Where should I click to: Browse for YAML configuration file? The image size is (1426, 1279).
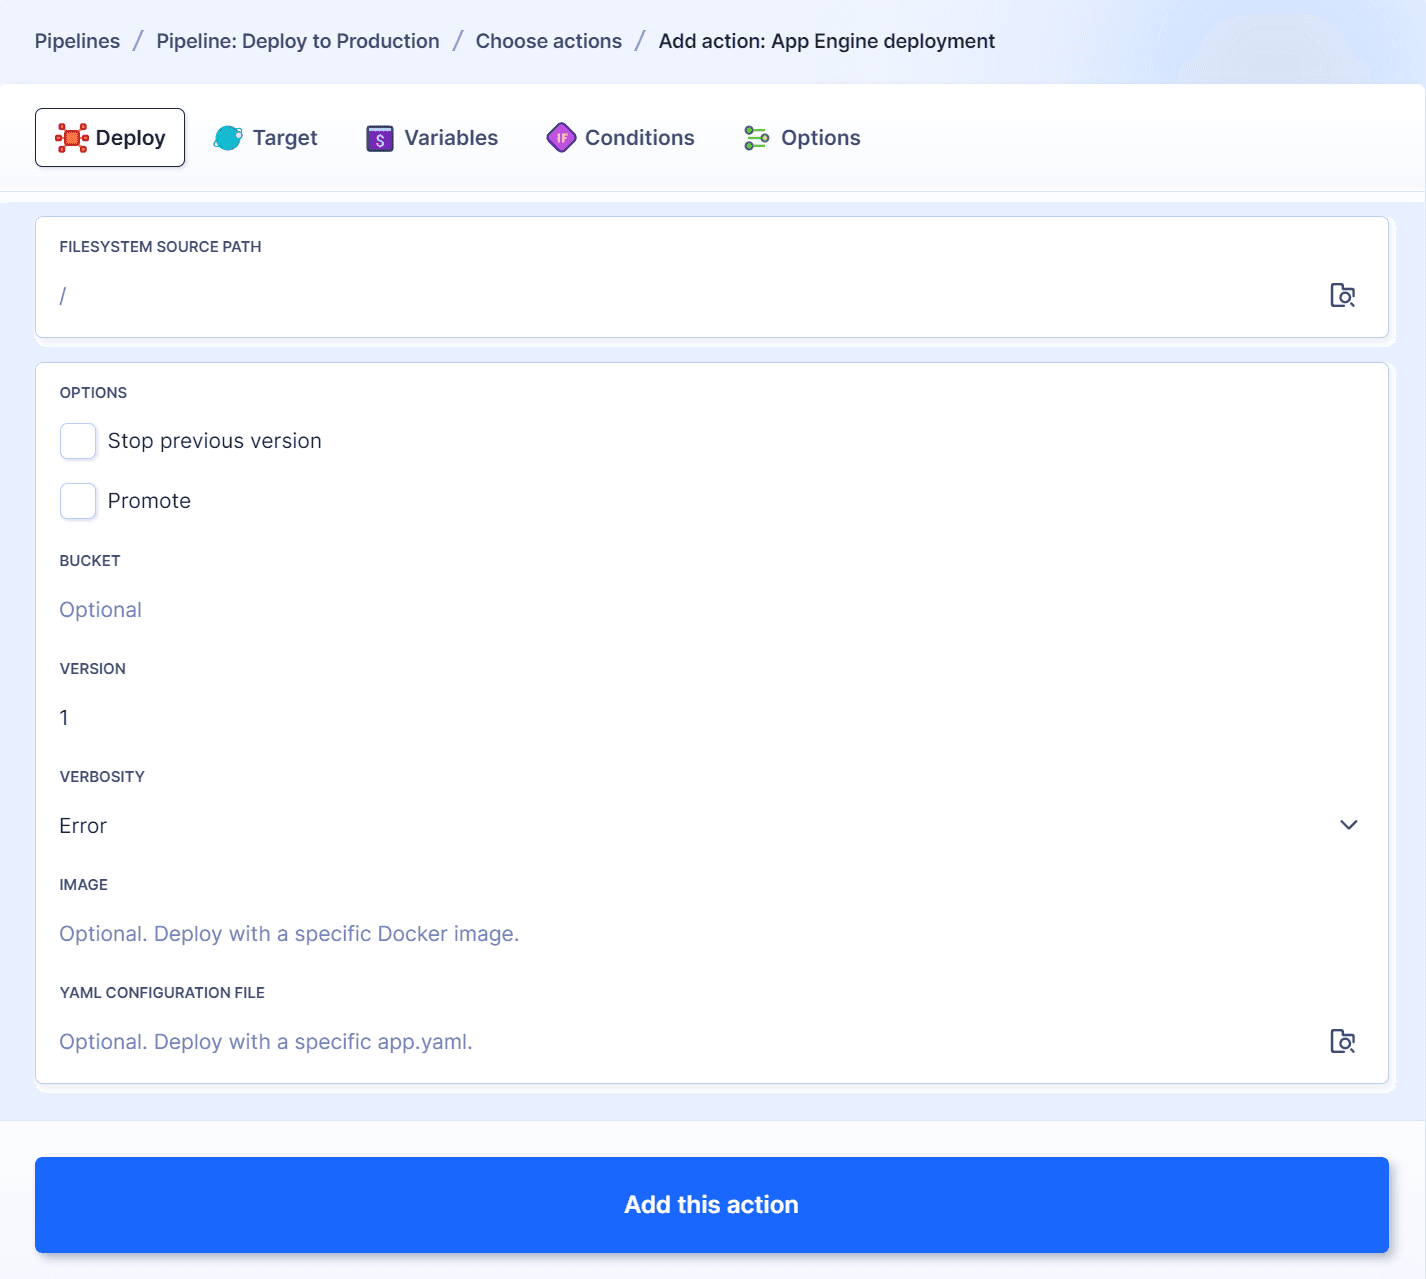[x=1343, y=1041]
